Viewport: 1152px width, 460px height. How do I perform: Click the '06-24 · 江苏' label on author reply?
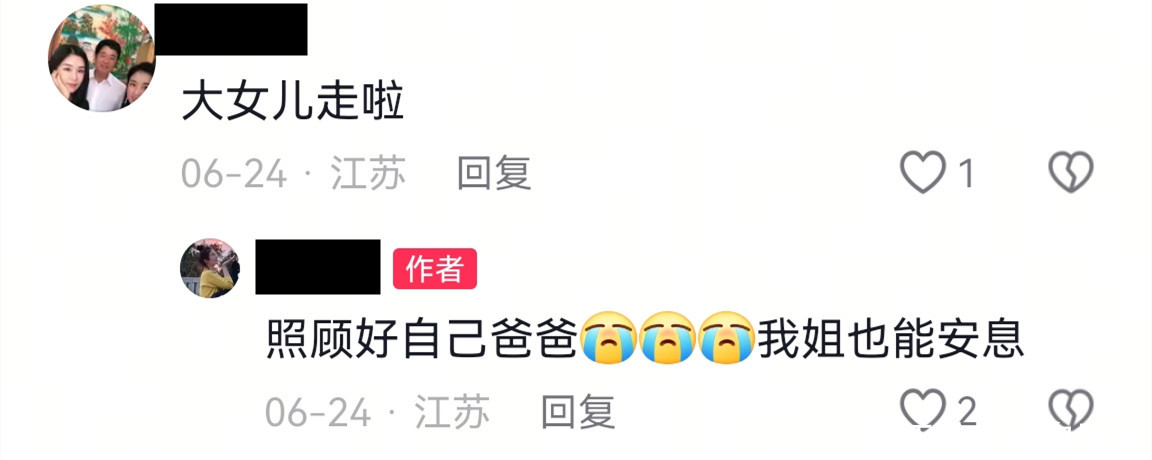tap(378, 412)
